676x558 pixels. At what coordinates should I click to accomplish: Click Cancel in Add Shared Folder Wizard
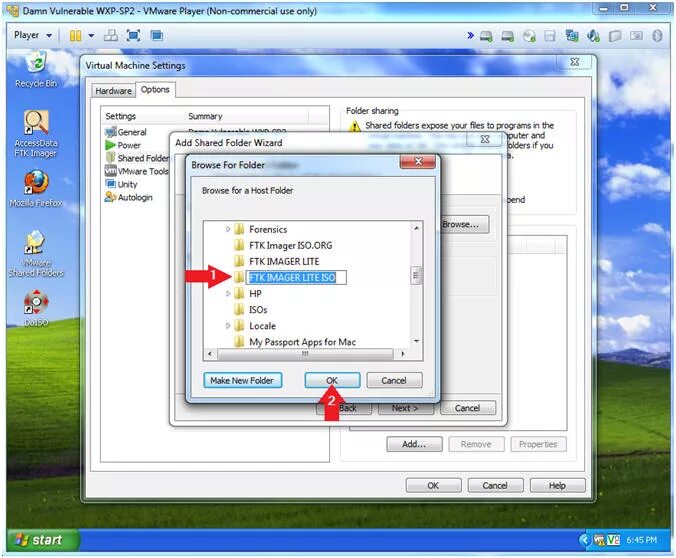468,408
